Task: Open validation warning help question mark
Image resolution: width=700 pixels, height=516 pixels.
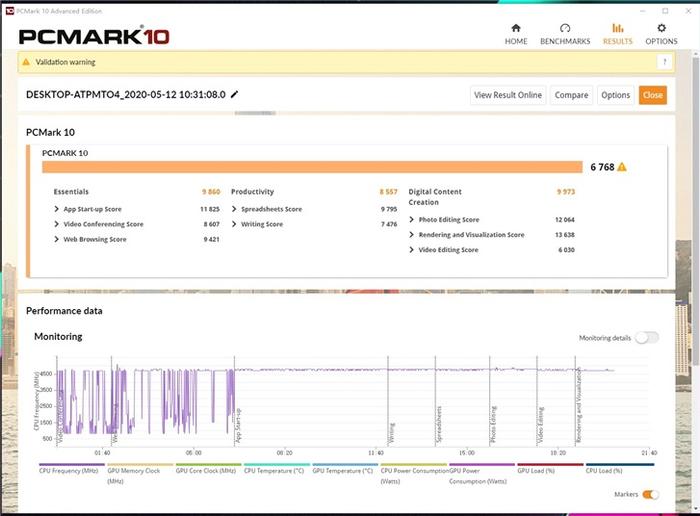Action: 664,62
